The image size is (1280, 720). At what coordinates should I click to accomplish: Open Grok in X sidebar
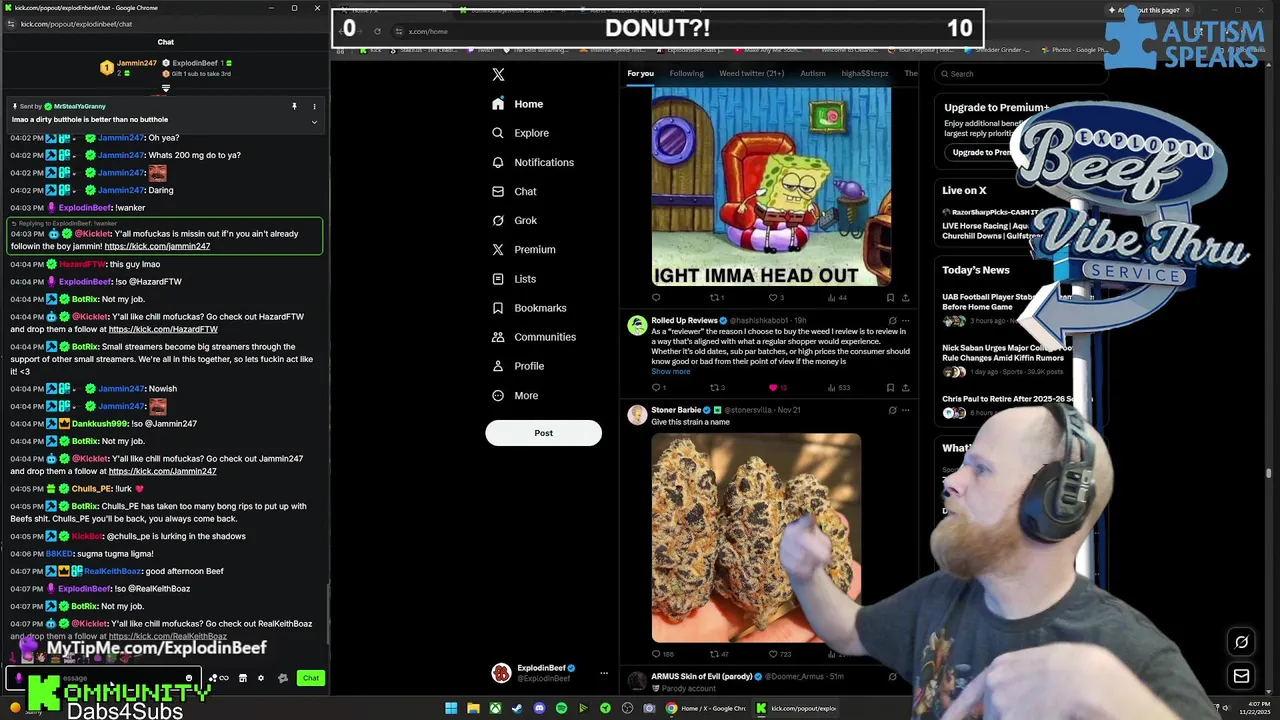(514, 220)
